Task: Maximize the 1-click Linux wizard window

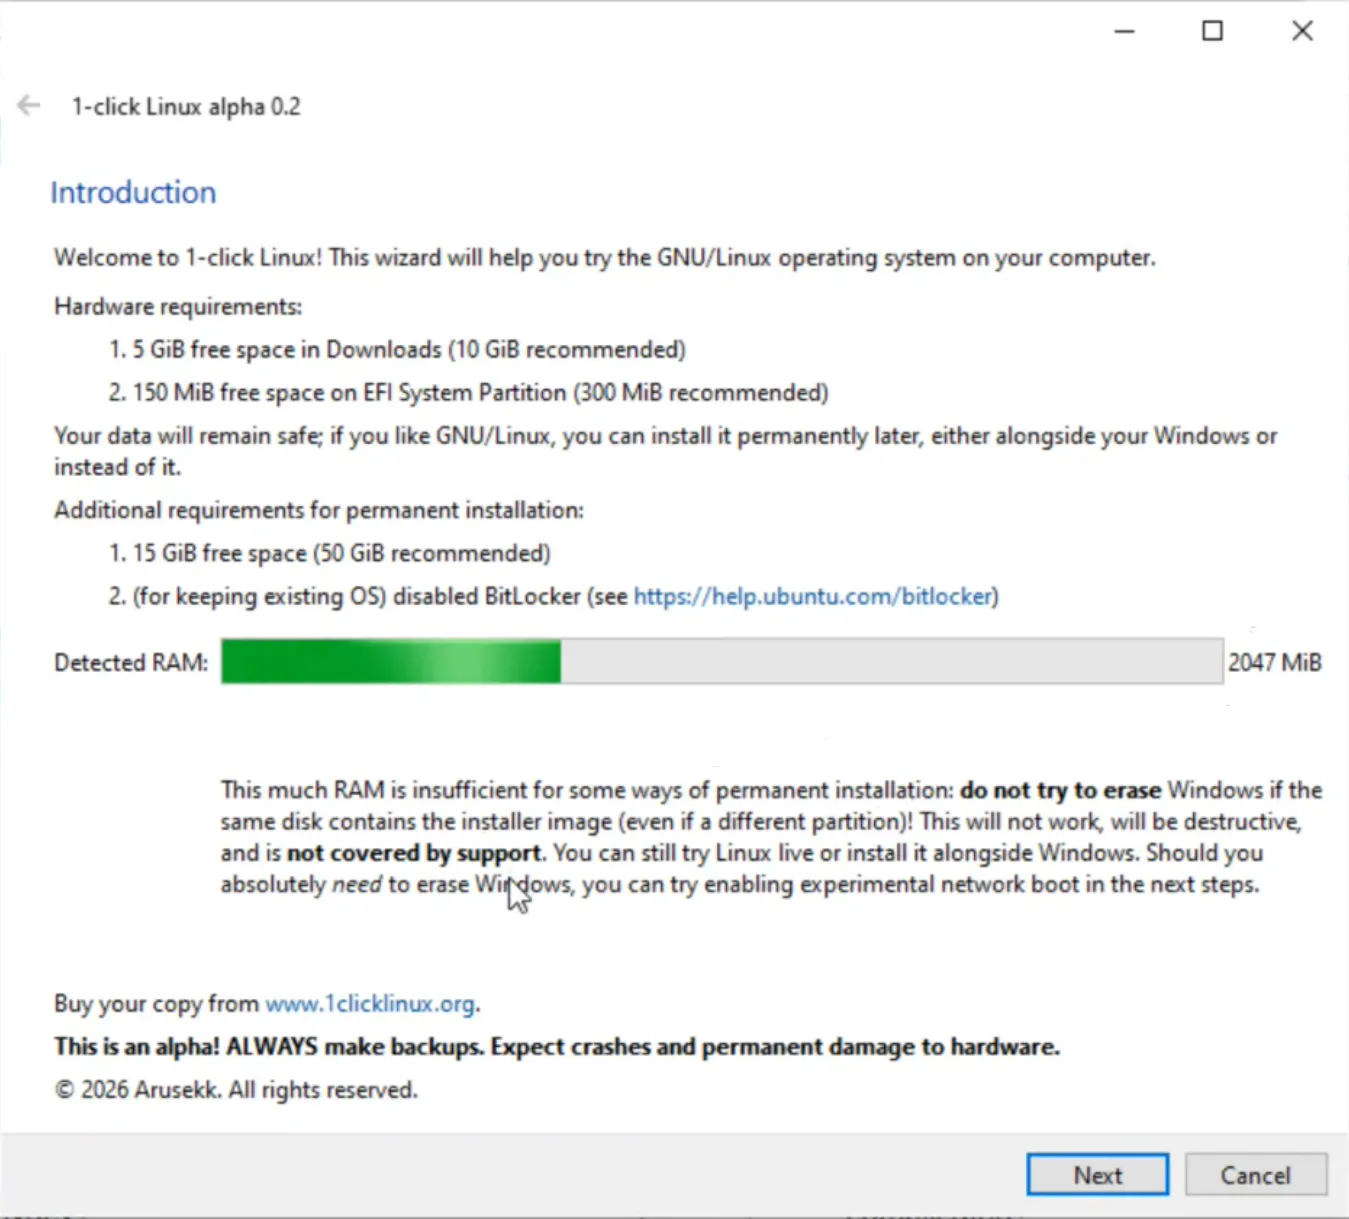Action: [1212, 31]
